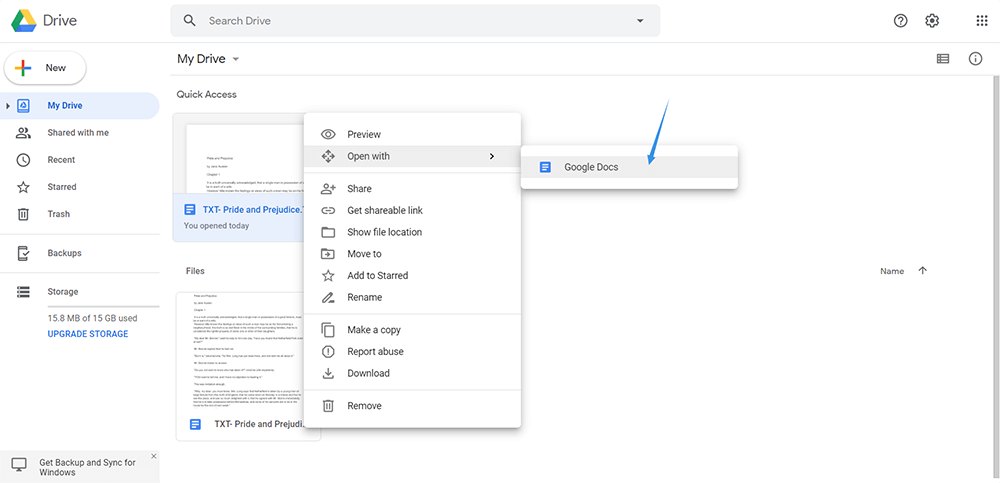Image resolution: width=1000 pixels, height=483 pixels.
Task: Expand the My Drive tree arrow
Action: pos(8,106)
